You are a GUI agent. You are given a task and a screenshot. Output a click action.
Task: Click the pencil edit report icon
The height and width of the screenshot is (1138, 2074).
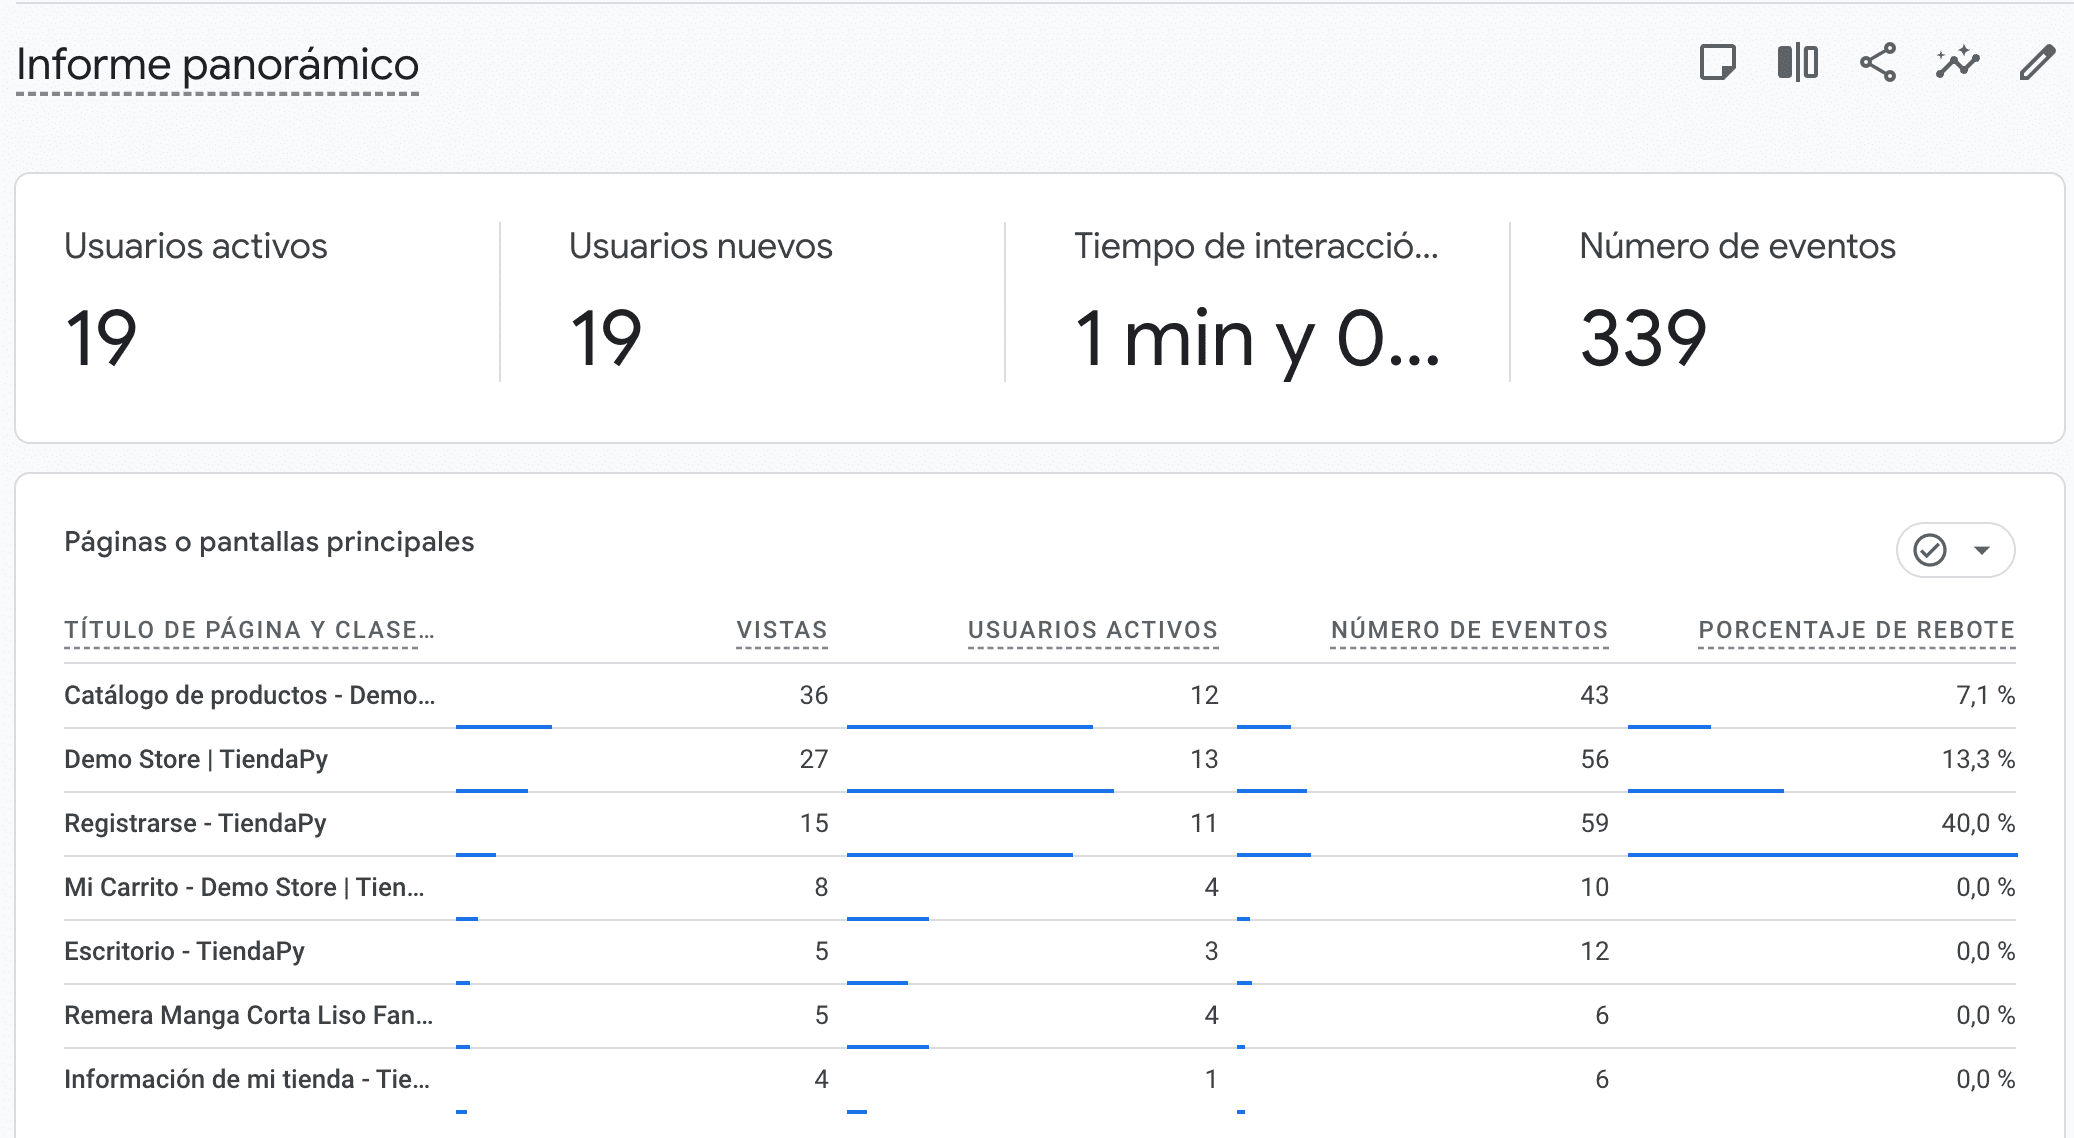(2037, 63)
